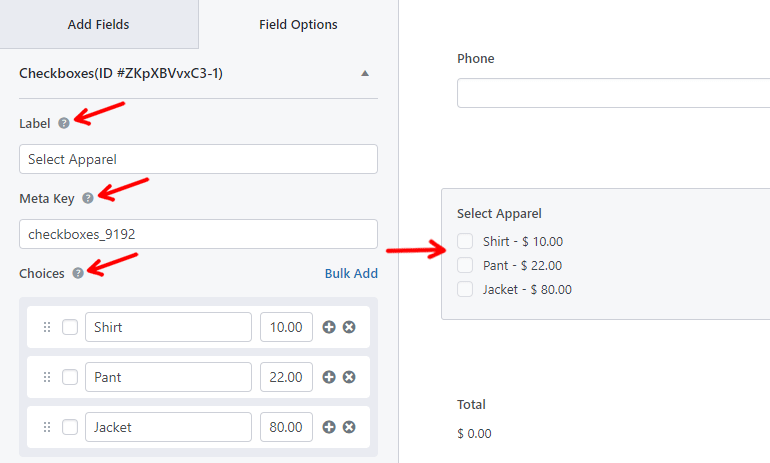This screenshot has height=463, width=770.
Task: Click the help icon next to Label
Action: coord(64,123)
